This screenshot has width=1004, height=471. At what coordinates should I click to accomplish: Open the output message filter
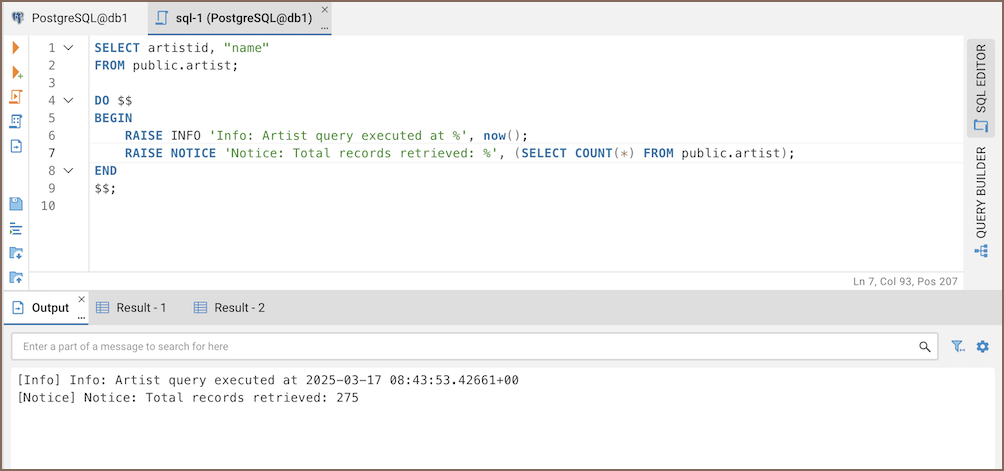tap(958, 347)
